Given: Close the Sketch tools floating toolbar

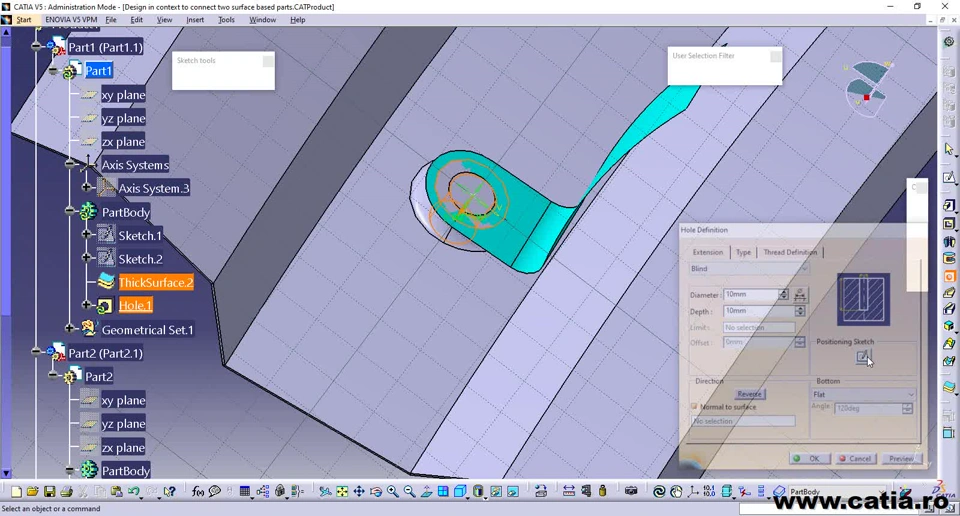Looking at the screenshot, I should point(268,61).
